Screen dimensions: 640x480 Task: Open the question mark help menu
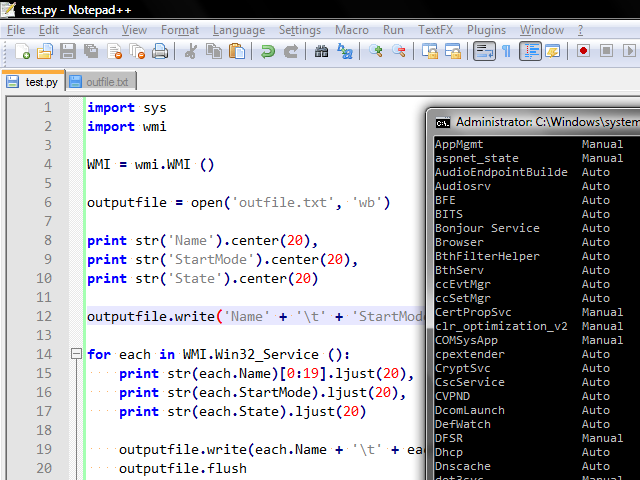click(580, 30)
